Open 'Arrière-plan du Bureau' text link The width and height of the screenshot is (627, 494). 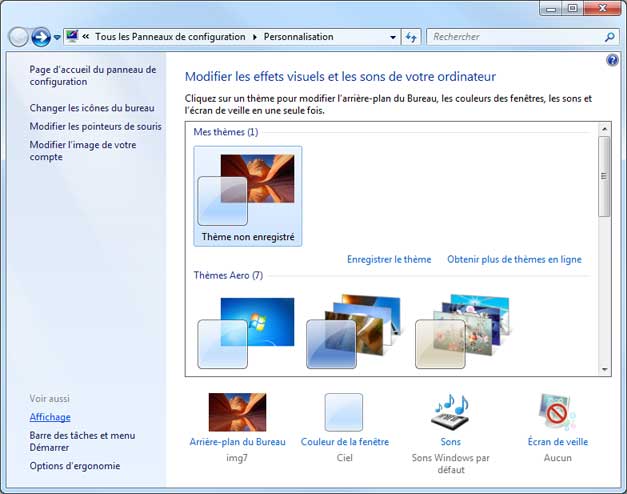click(238, 442)
